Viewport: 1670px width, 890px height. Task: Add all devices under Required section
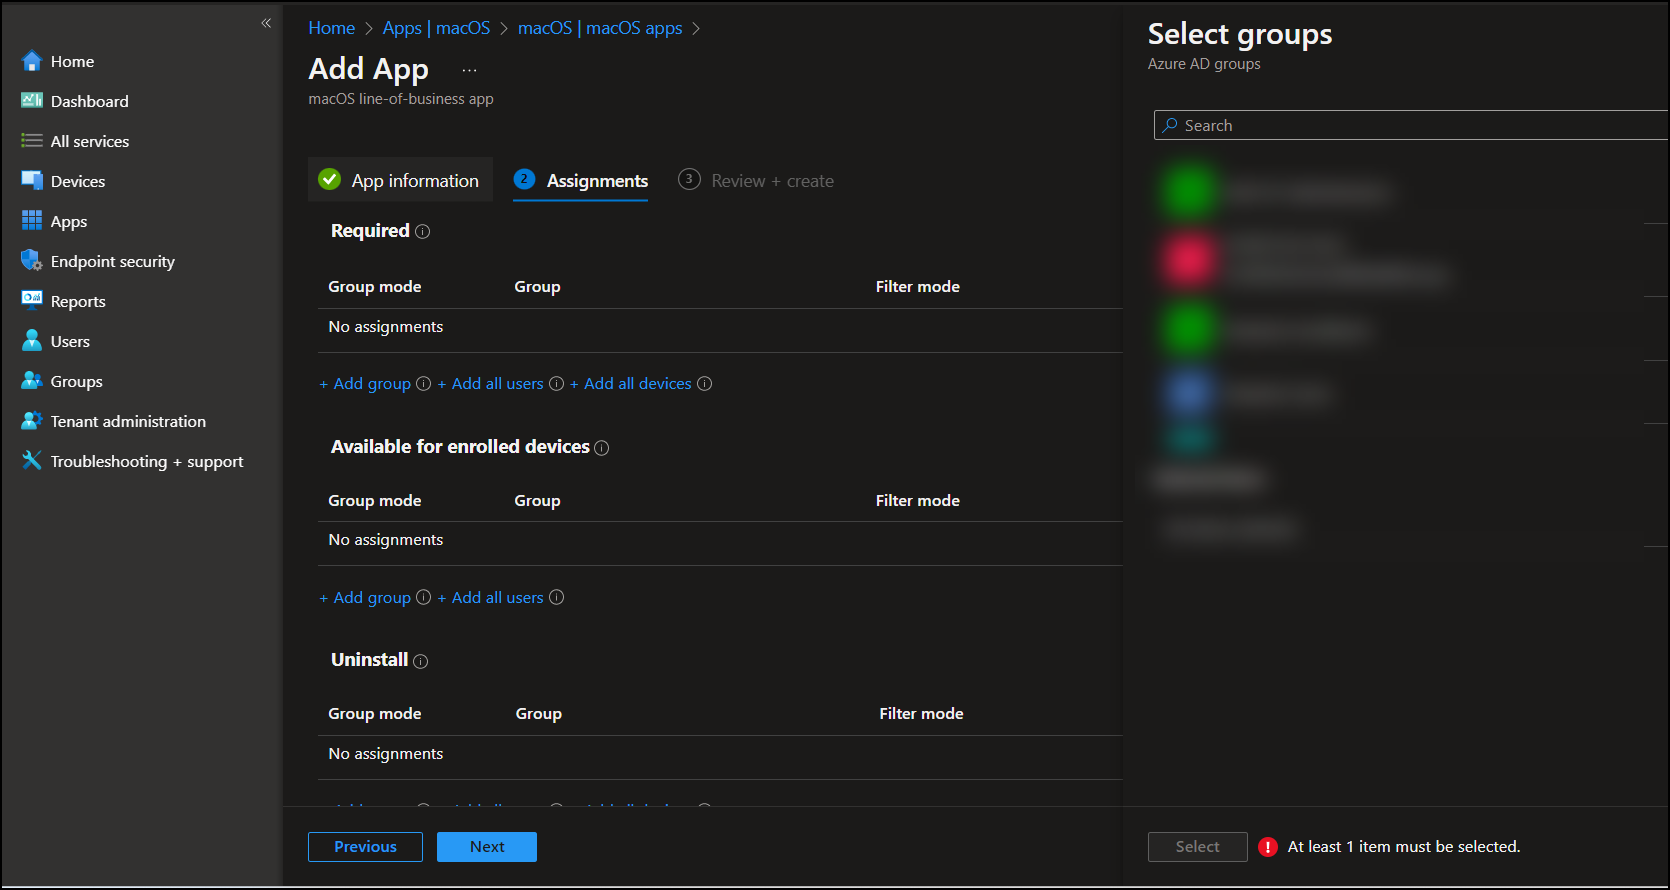pyautogui.click(x=631, y=384)
